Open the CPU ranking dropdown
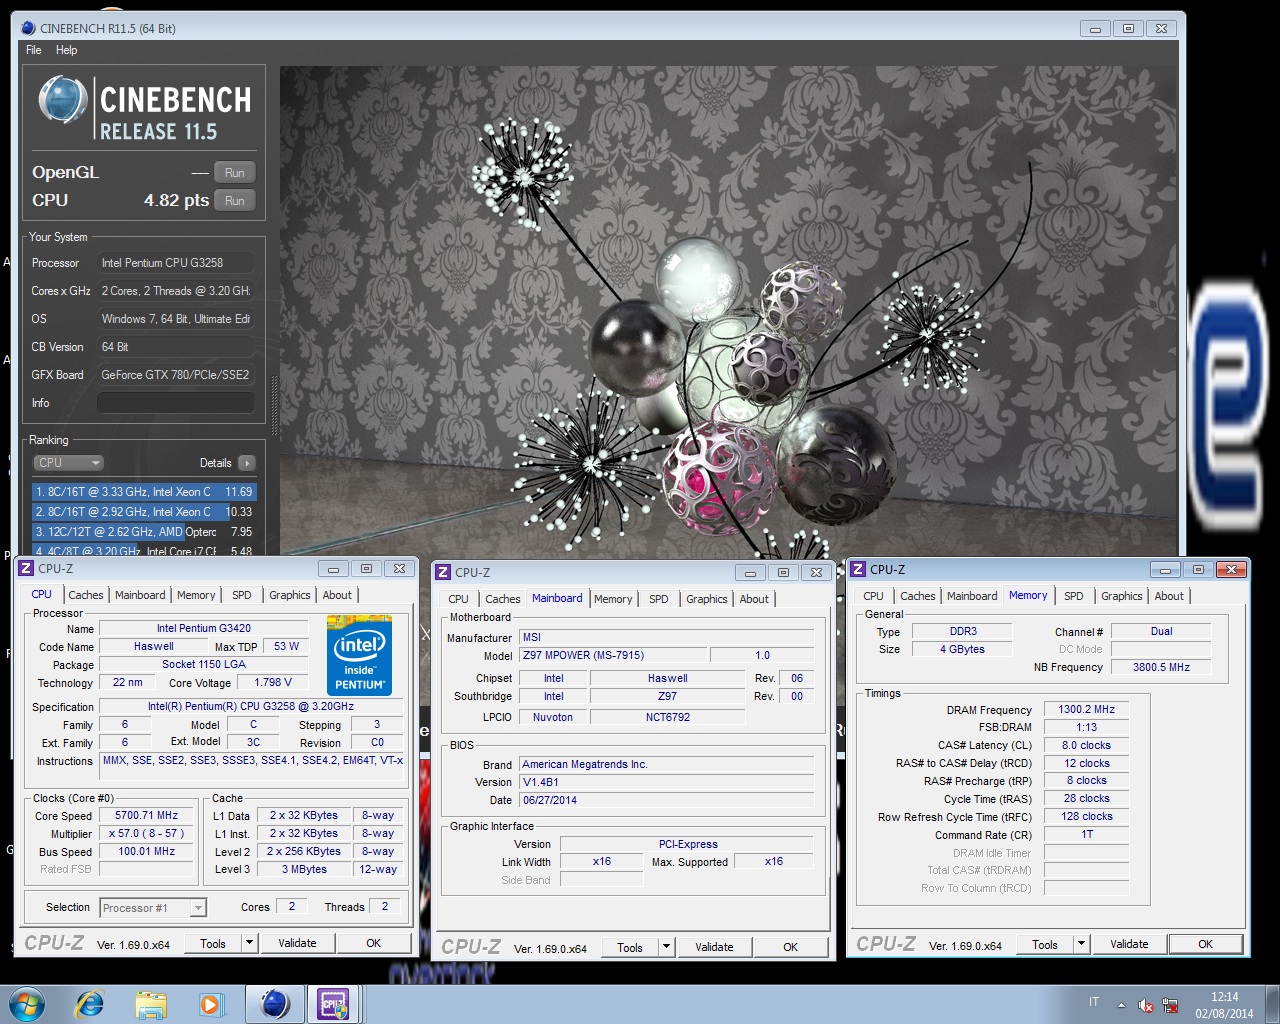 (x=68, y=463)
